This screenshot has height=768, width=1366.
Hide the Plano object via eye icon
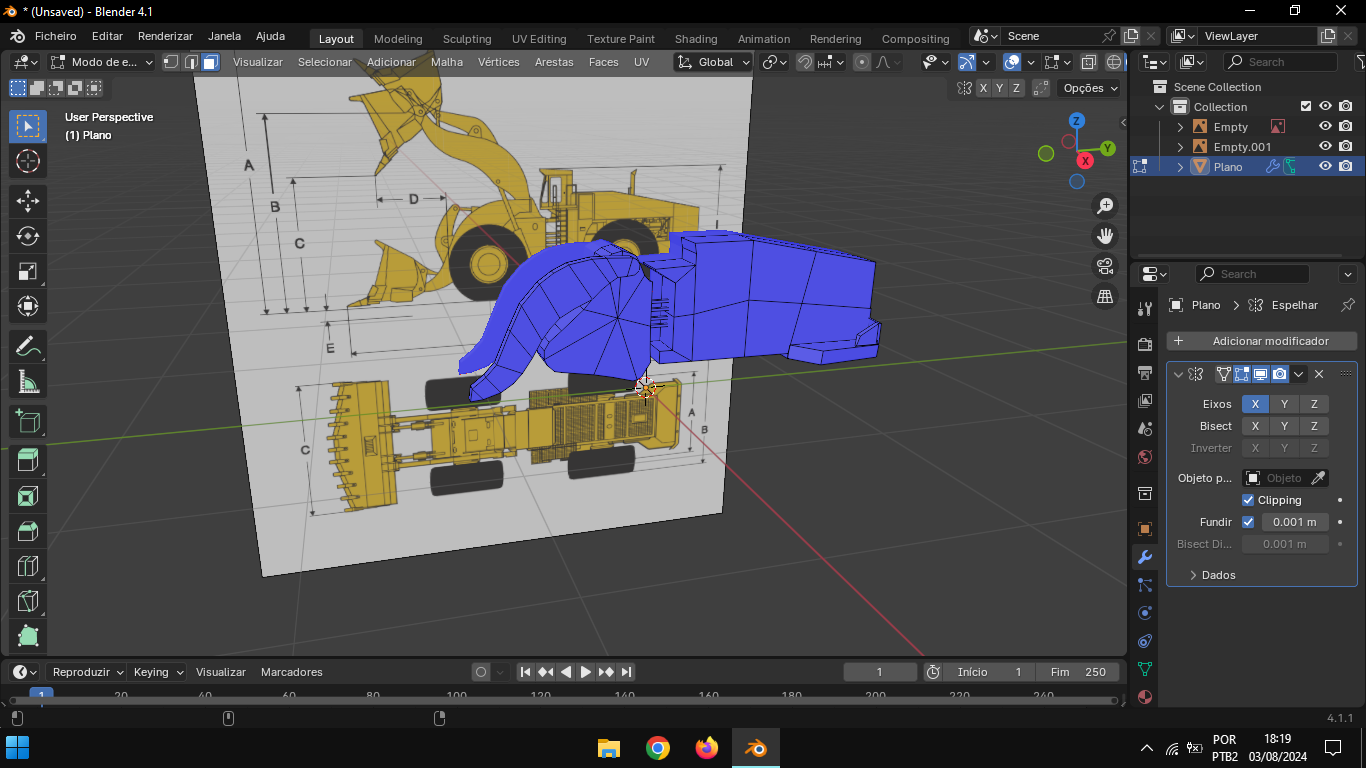(1325, 167)
